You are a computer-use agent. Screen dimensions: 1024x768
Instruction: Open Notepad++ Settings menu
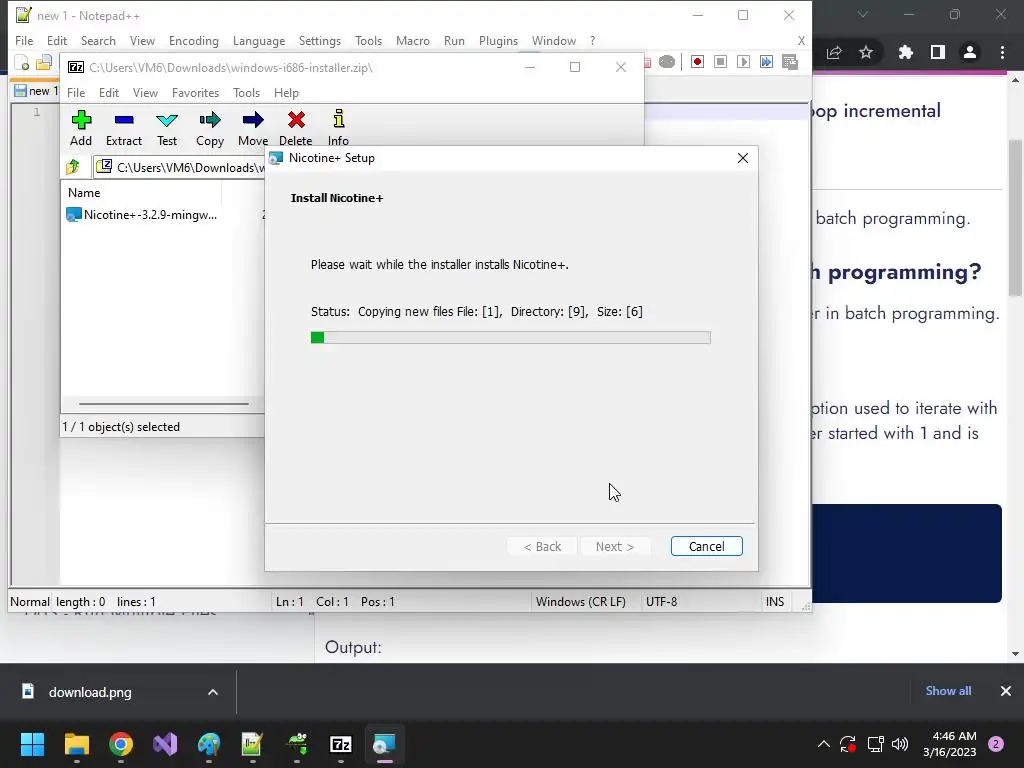pyautogui.click(x=319, y=40)
